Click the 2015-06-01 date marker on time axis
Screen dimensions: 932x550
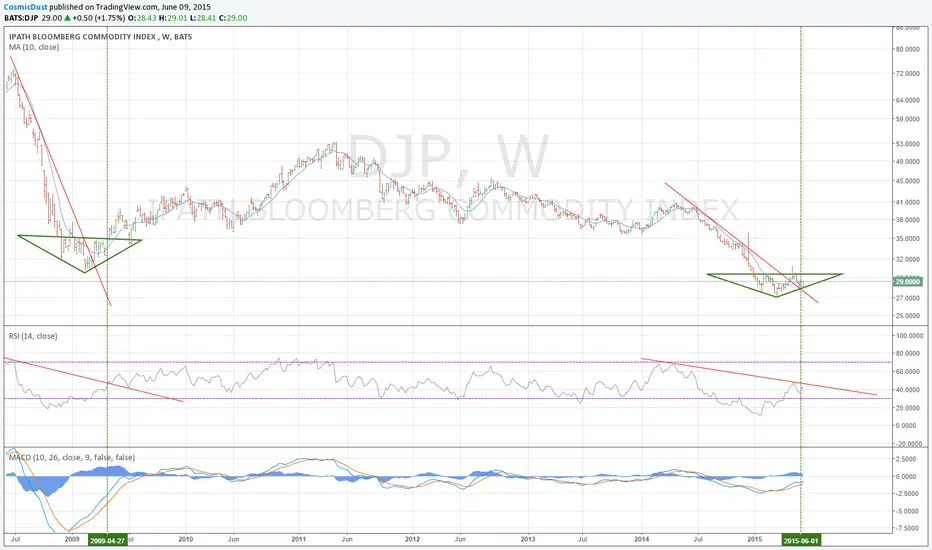pyautogui.click(x=801, y=540)
